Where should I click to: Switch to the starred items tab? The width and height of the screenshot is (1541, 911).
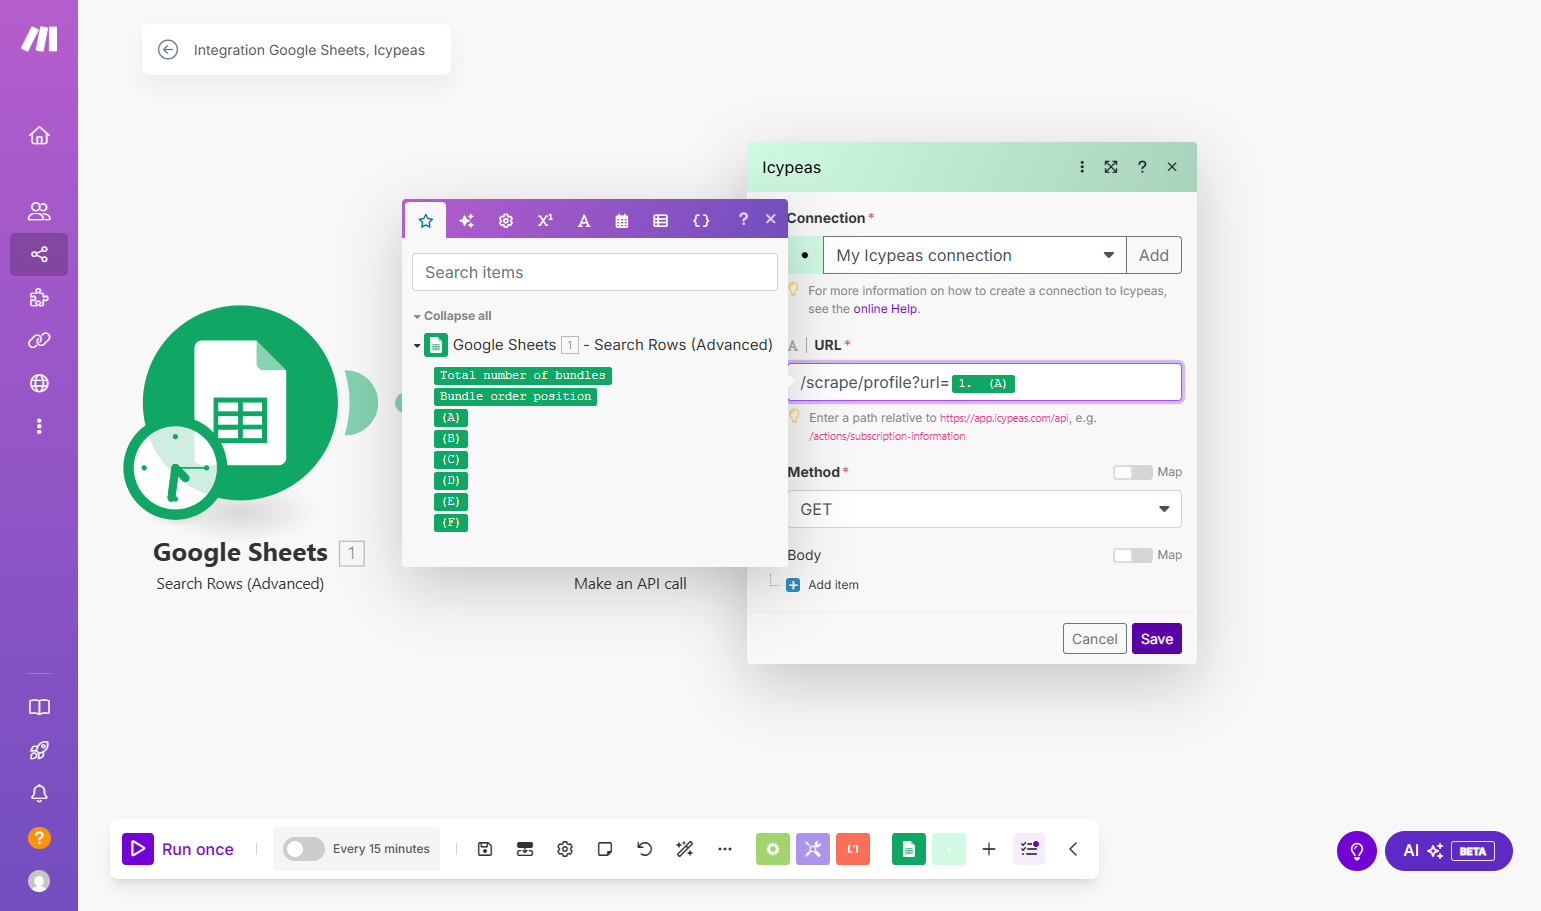click(x=426, y=221)
